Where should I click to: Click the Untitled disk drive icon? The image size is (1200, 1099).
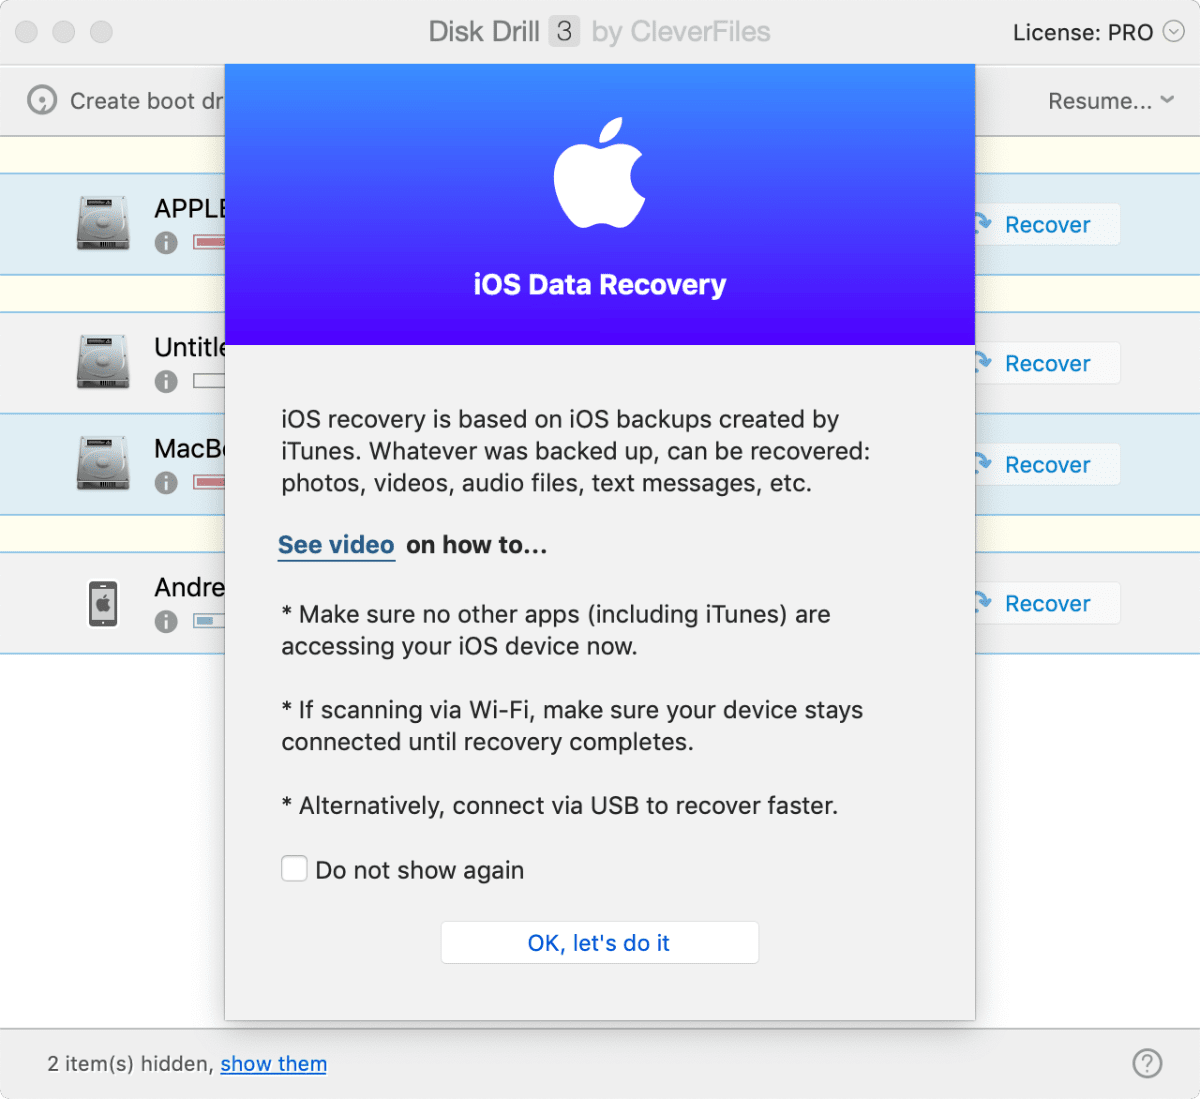pyautogui.click(x=103, y=361)
